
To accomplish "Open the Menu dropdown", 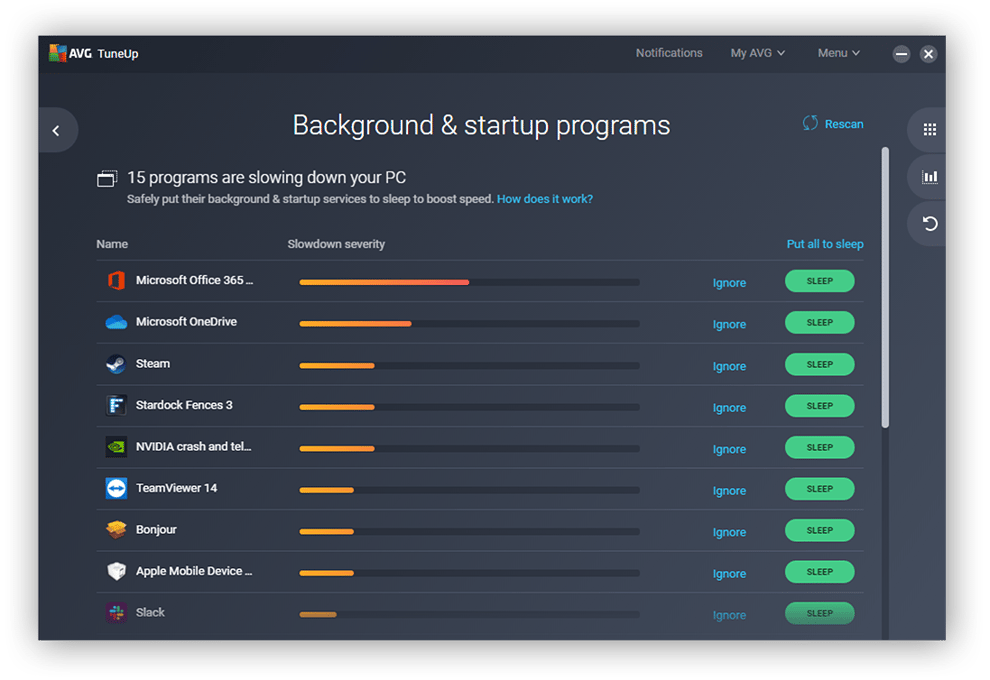I will [838, 53].
